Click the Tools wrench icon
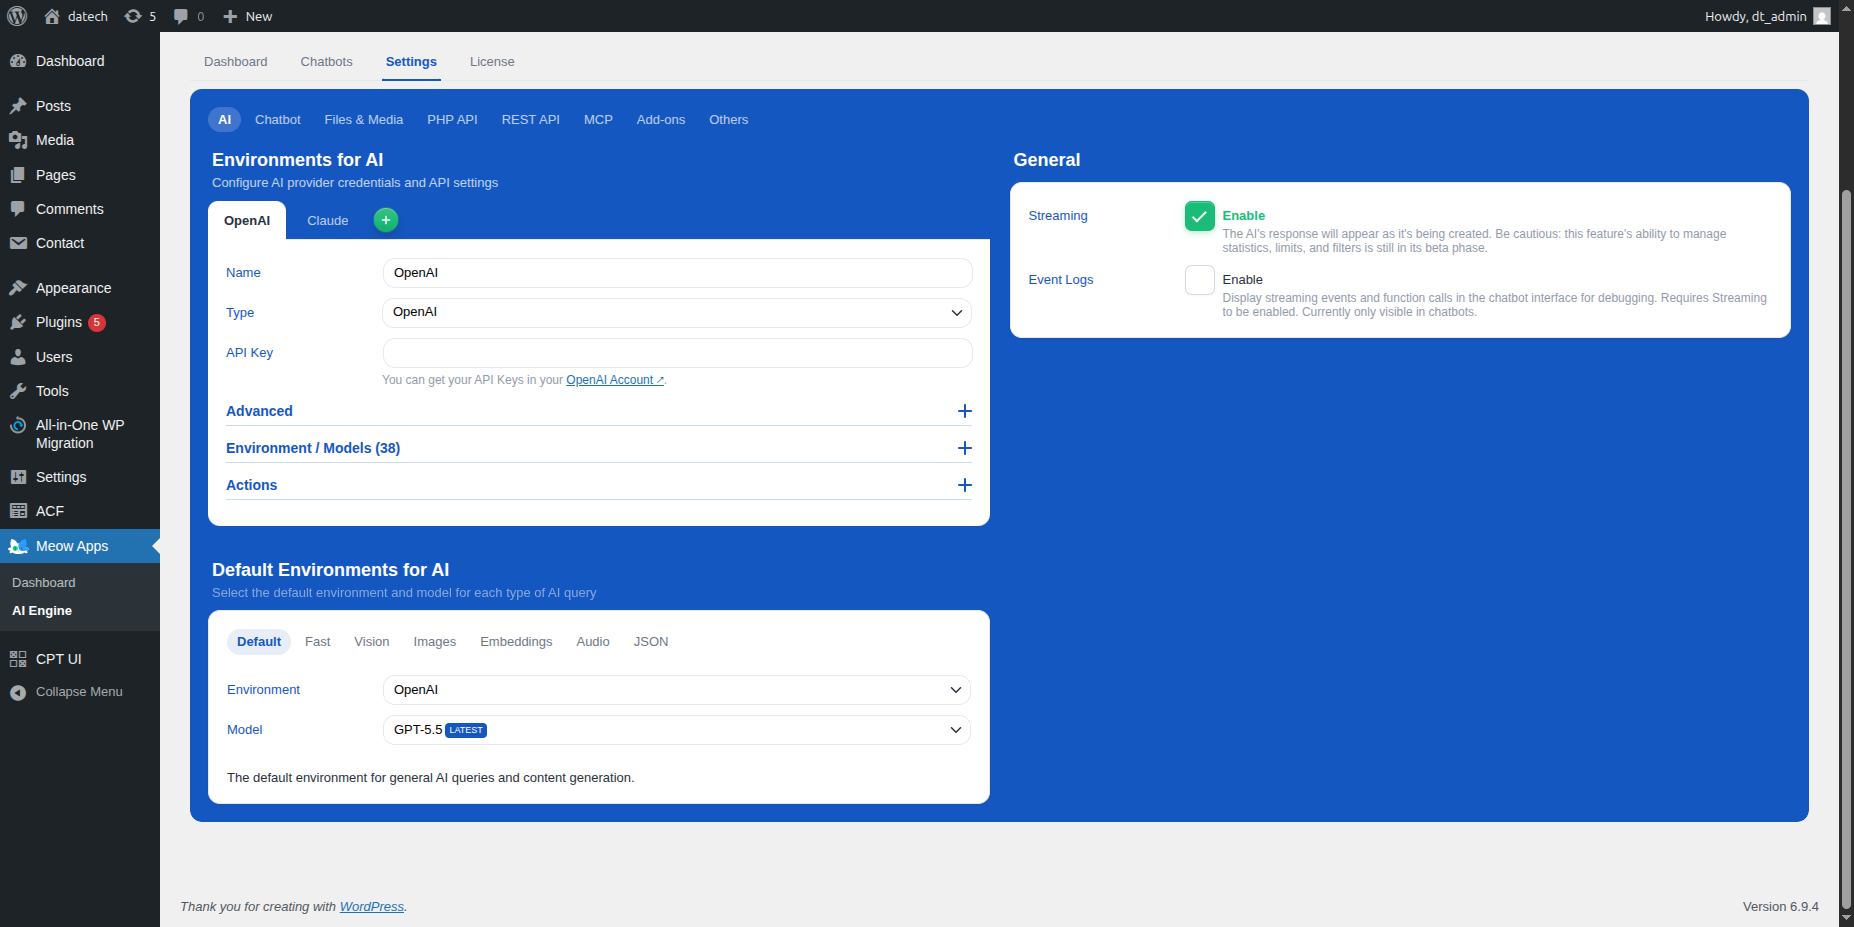 pyautogui.click(x=18, y=391)
